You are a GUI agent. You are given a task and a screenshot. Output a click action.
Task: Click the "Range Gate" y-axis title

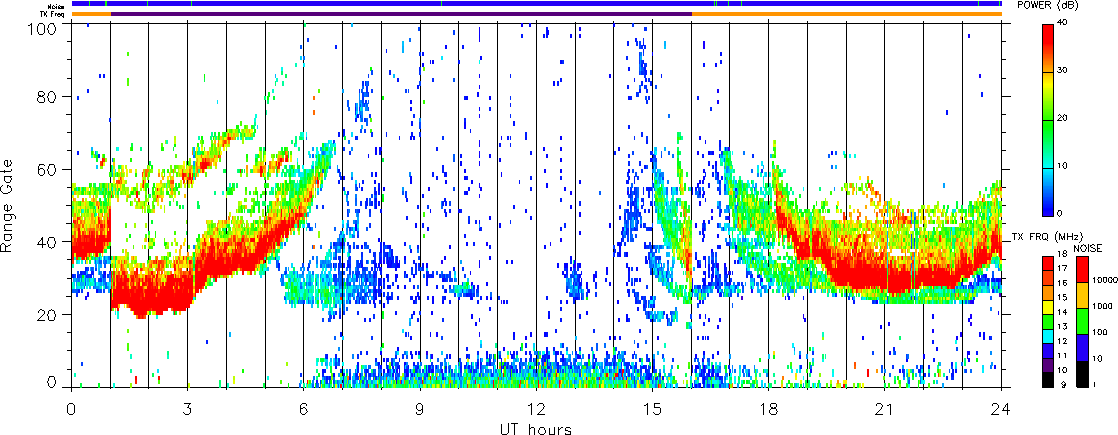(7, 206)
